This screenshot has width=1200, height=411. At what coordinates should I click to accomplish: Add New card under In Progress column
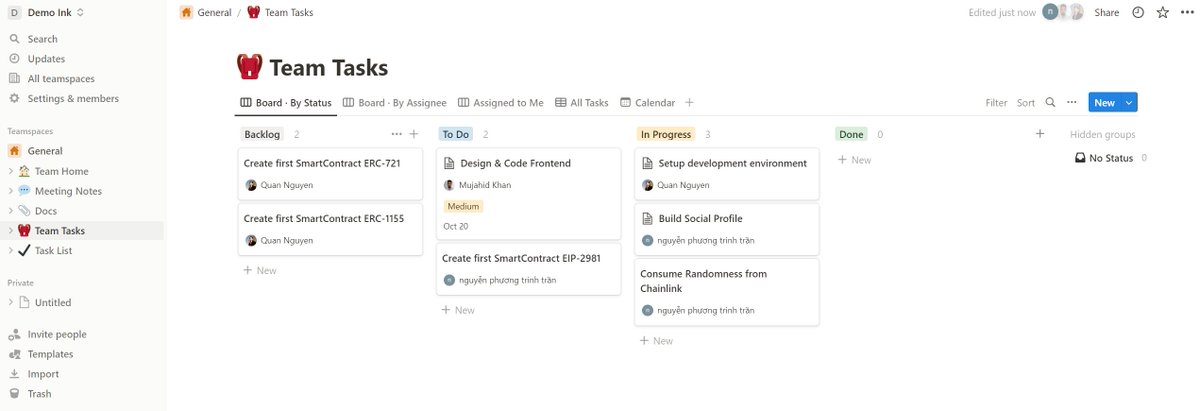coord(656,340)
